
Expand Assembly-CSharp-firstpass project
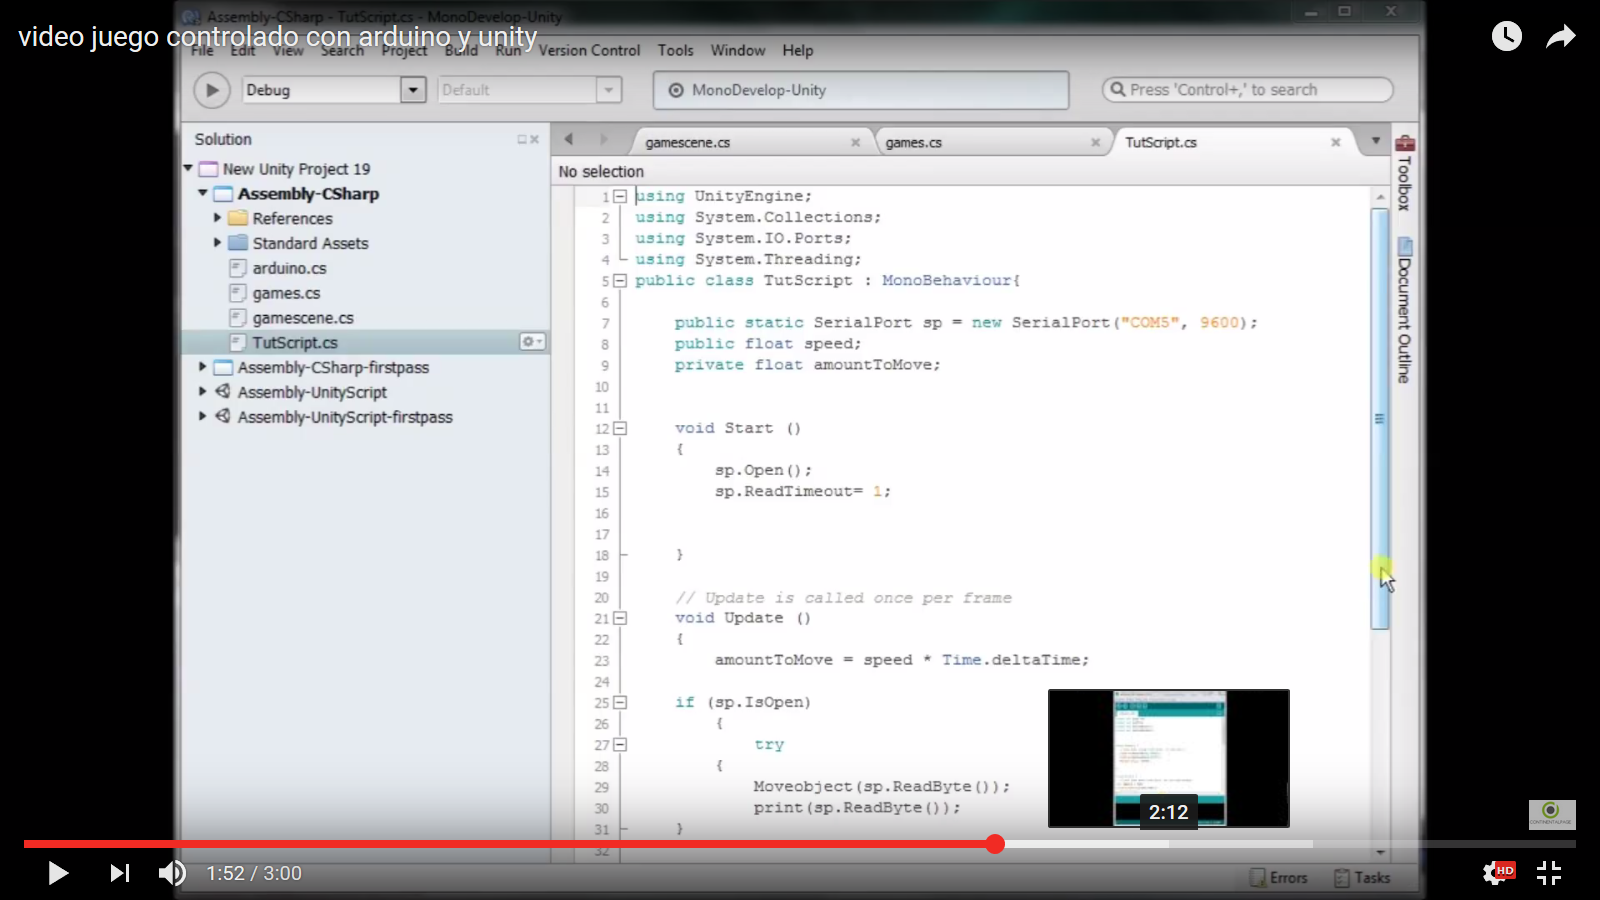click(x=203, y=367)
